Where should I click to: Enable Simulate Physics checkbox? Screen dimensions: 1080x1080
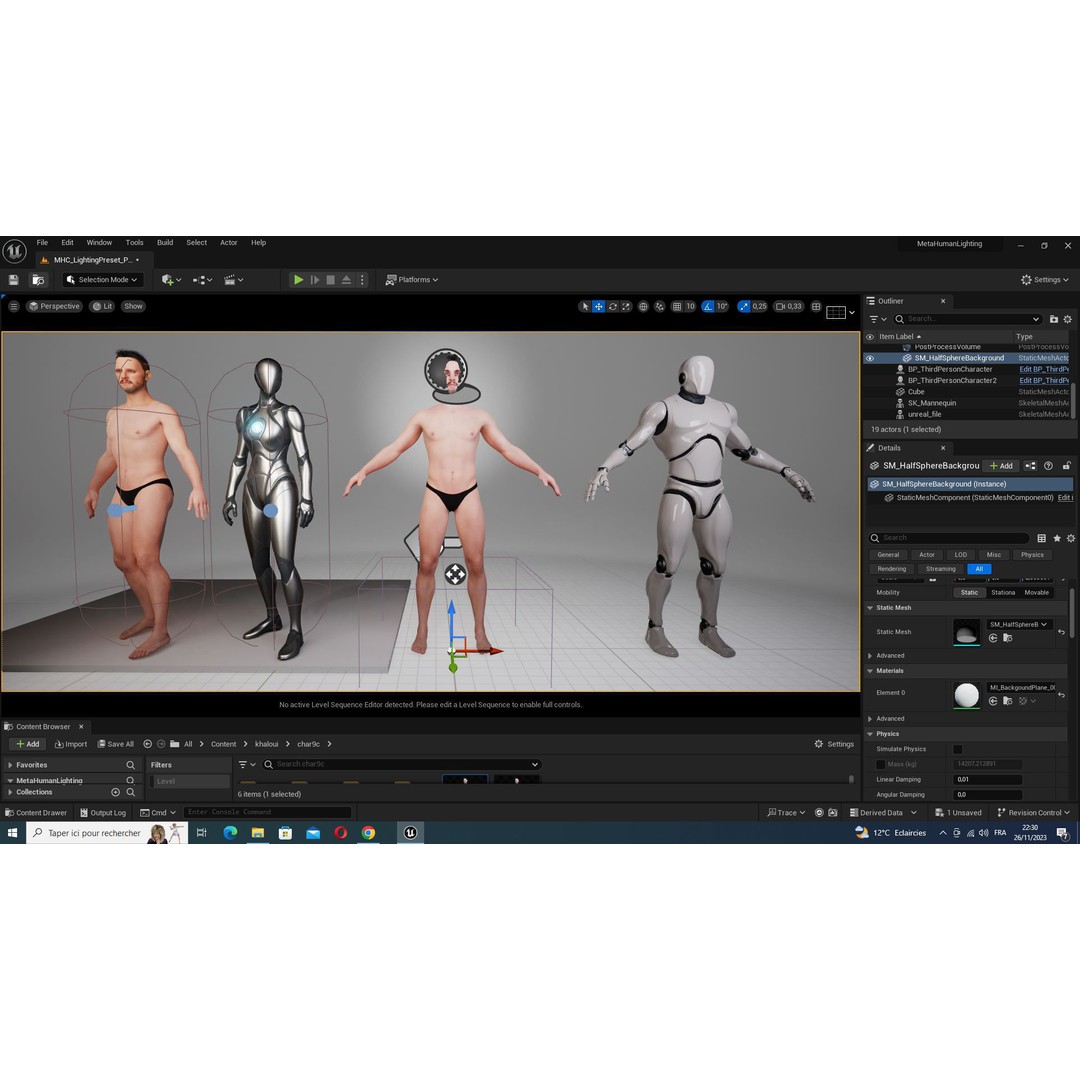(x=958, y=749)
